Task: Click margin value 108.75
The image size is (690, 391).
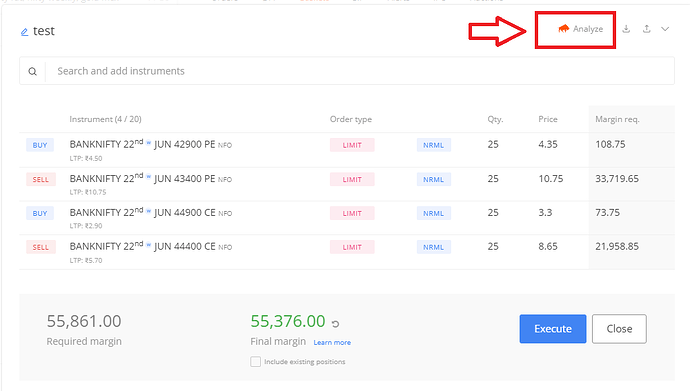Action: pyautogui.click(x=610, y=144)
